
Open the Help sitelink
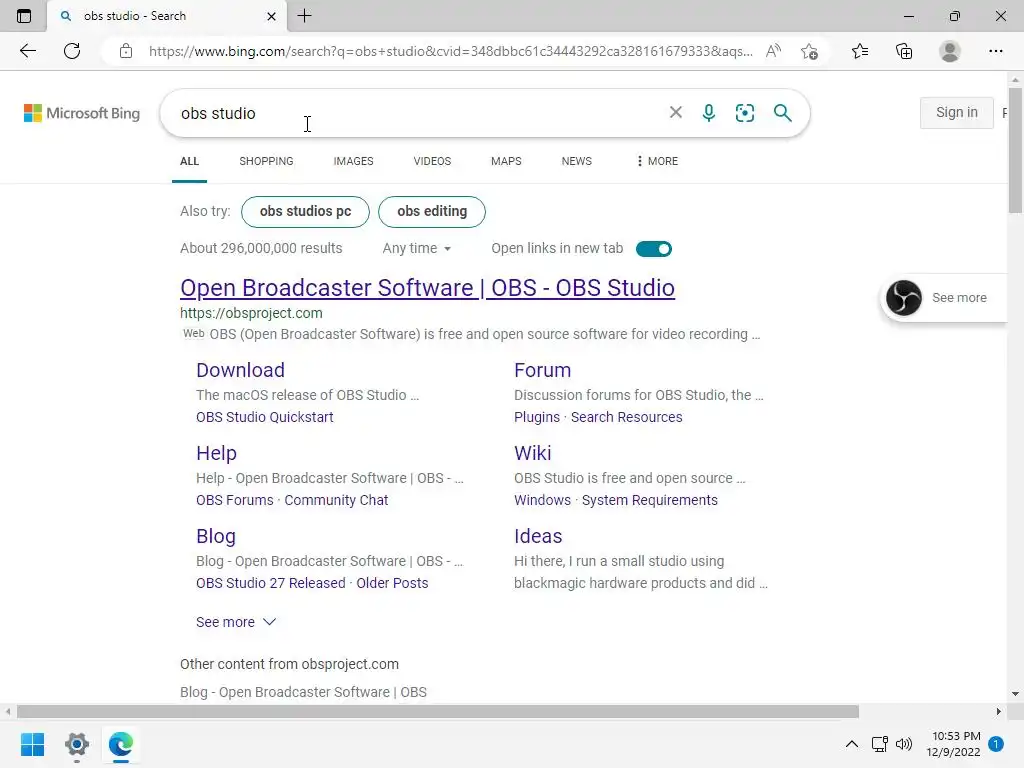216,453
